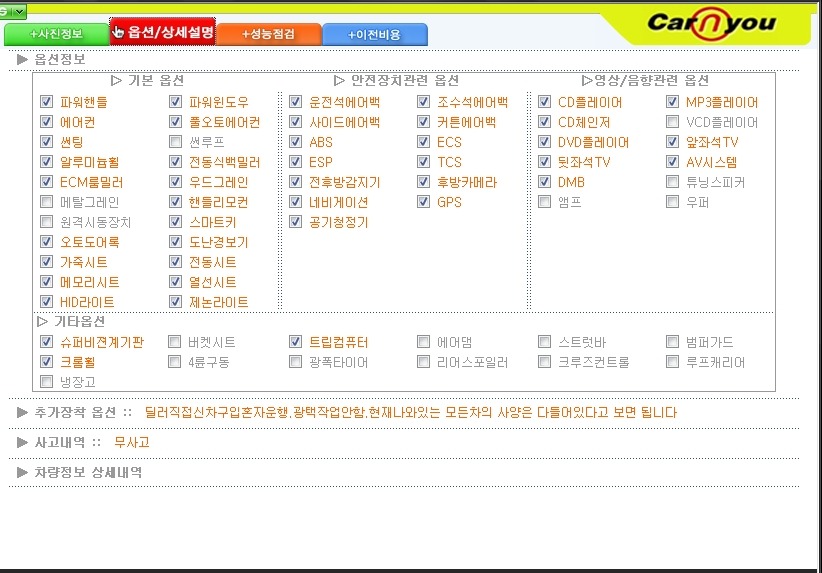Click the arrow beside 옵션정보
The image size is (822, 573).
[22, 59]
